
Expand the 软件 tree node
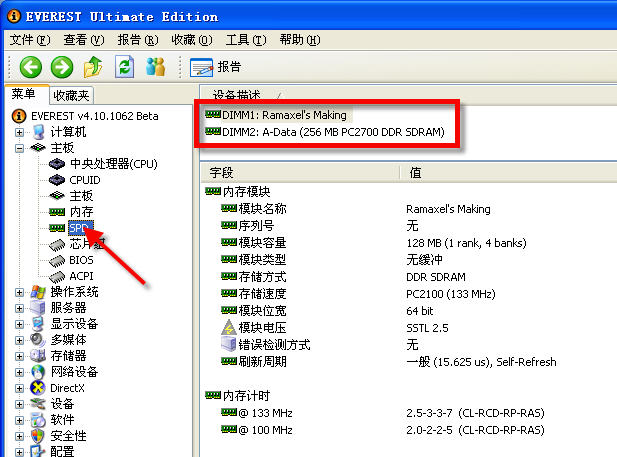[x=19, y=420]
